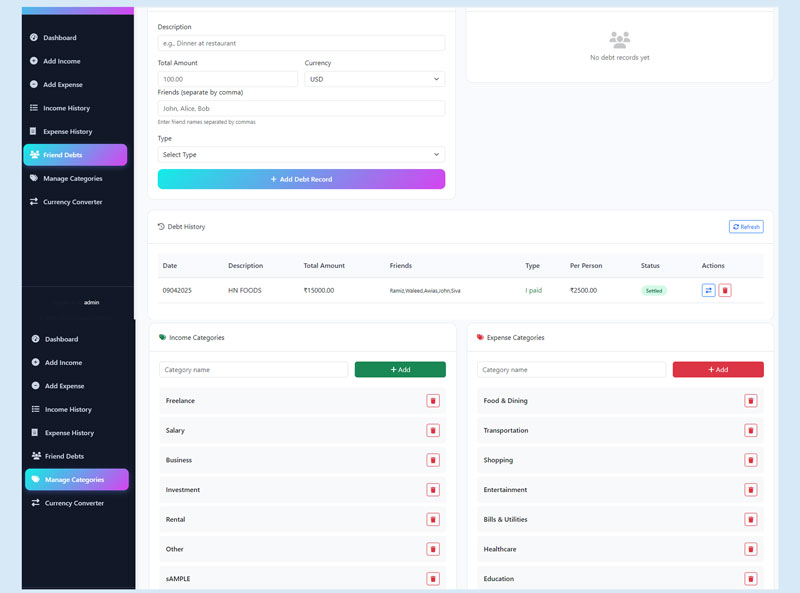The height and width of the screenshot is (593, 800).
Task: Click the green Add income category button
Action: pos(400,370)
